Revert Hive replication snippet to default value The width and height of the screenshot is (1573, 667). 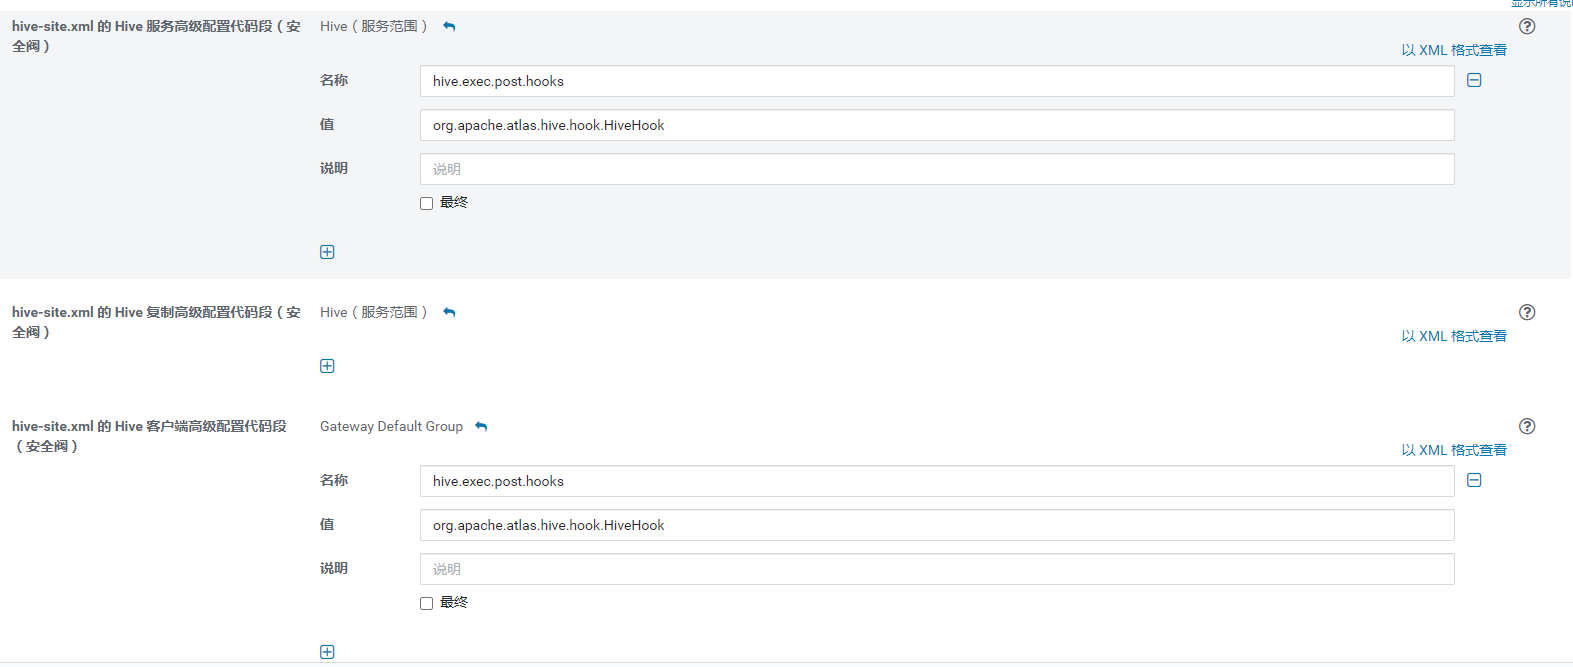449,313
